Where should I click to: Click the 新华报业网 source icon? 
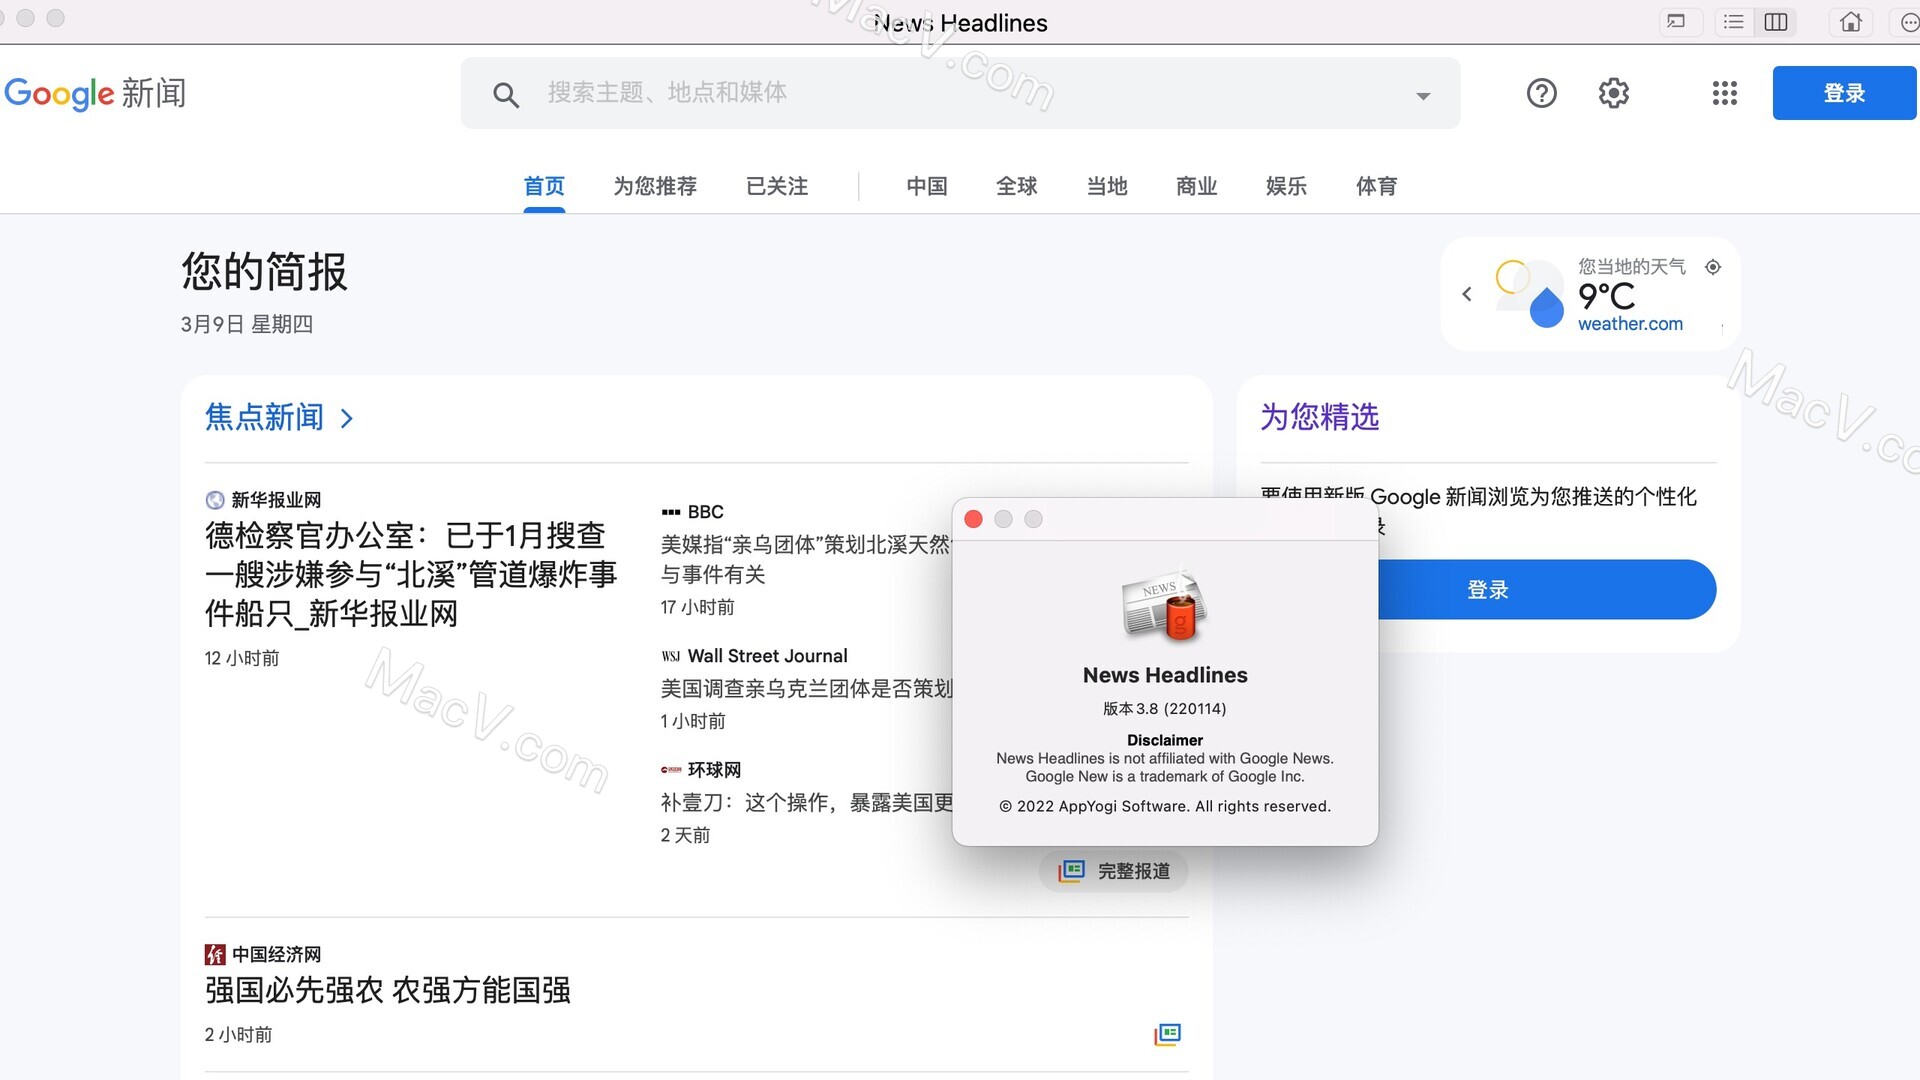[x=214, y=500]
